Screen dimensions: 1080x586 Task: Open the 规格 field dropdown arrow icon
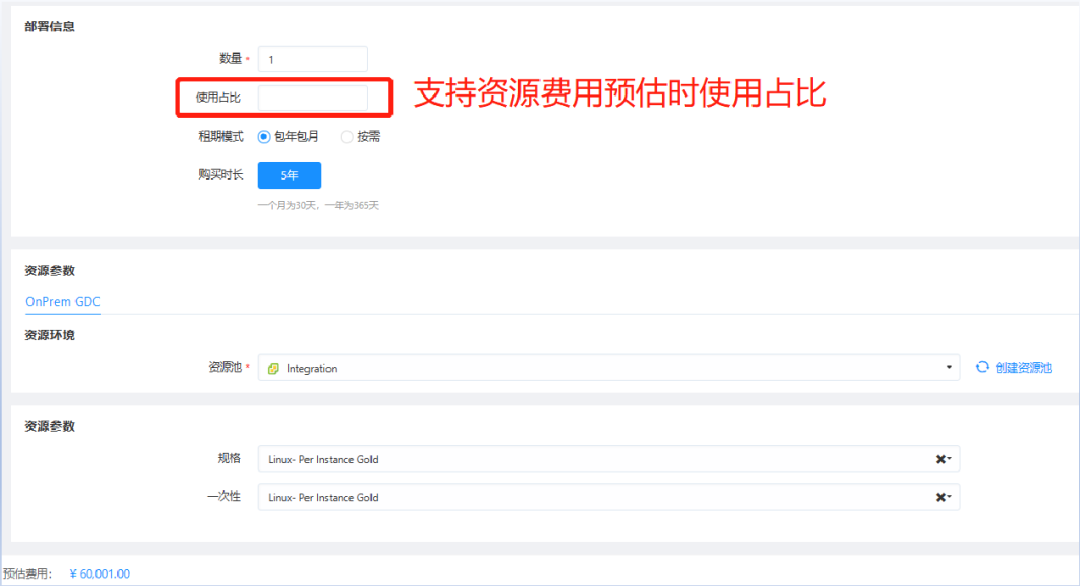[x=948, y=459]
